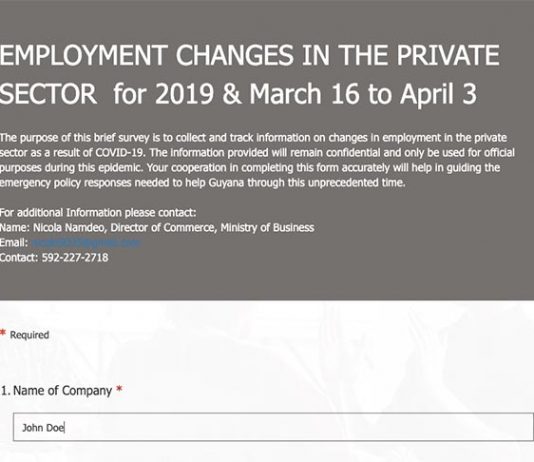Image resolution: width=534 pixels, height=462 pixels.
Task: Place cursor after the John Doe text
Action: (65, 428)
